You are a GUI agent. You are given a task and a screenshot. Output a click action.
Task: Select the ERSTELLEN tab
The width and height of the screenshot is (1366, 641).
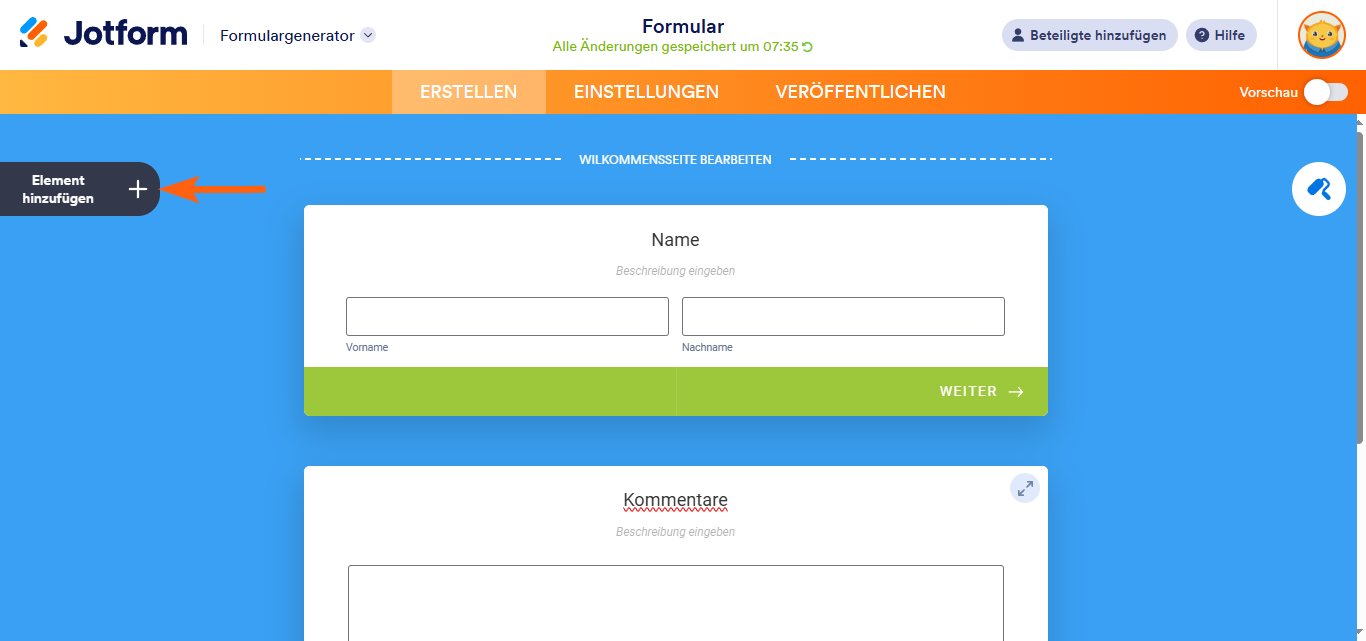[468, 91]
